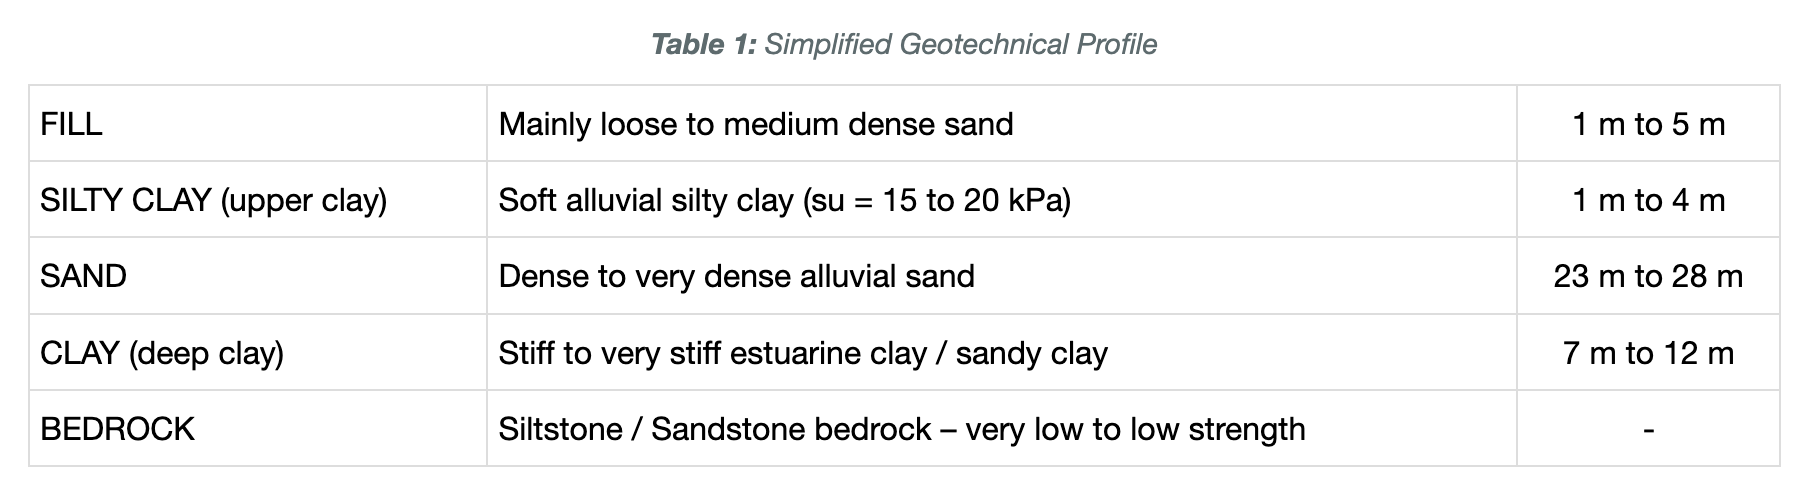Select the BEDROCK layer name cell
This screenshot has width=1814, height=504.
coord(258,429)
